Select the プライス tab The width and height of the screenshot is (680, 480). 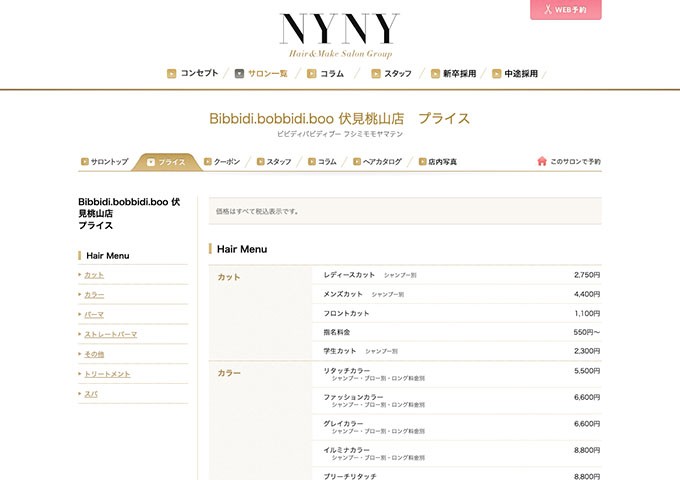point(166,161)
